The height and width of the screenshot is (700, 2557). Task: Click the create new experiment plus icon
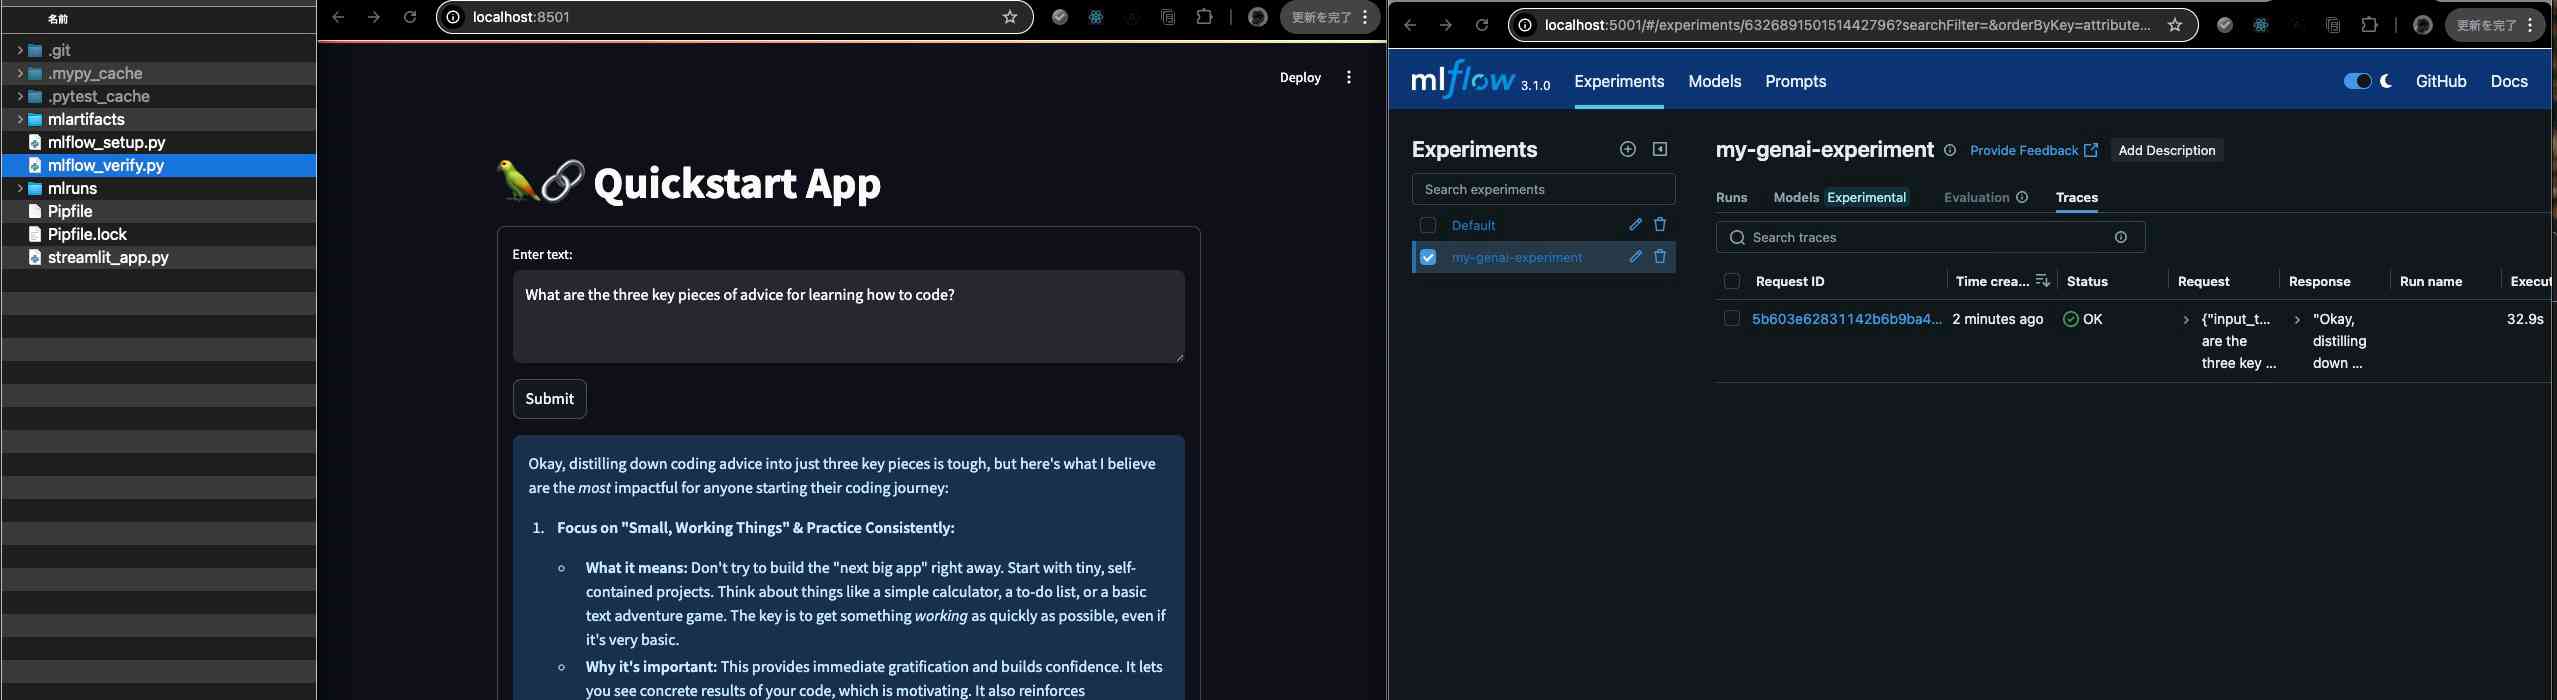[1627, 149]
